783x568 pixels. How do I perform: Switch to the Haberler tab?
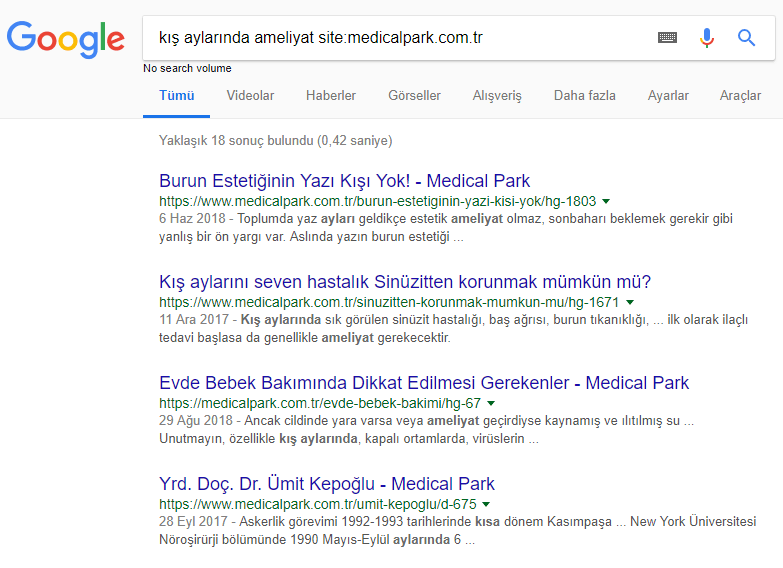(x=331, y=95)
